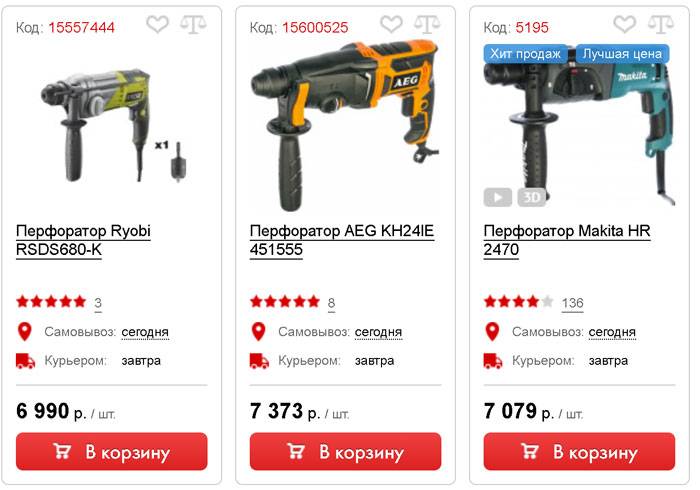This screenshot has height=490, width=700.
Task: Open the Makita 3D view badge
Action: pyautogui.click(x=531, y=197)
